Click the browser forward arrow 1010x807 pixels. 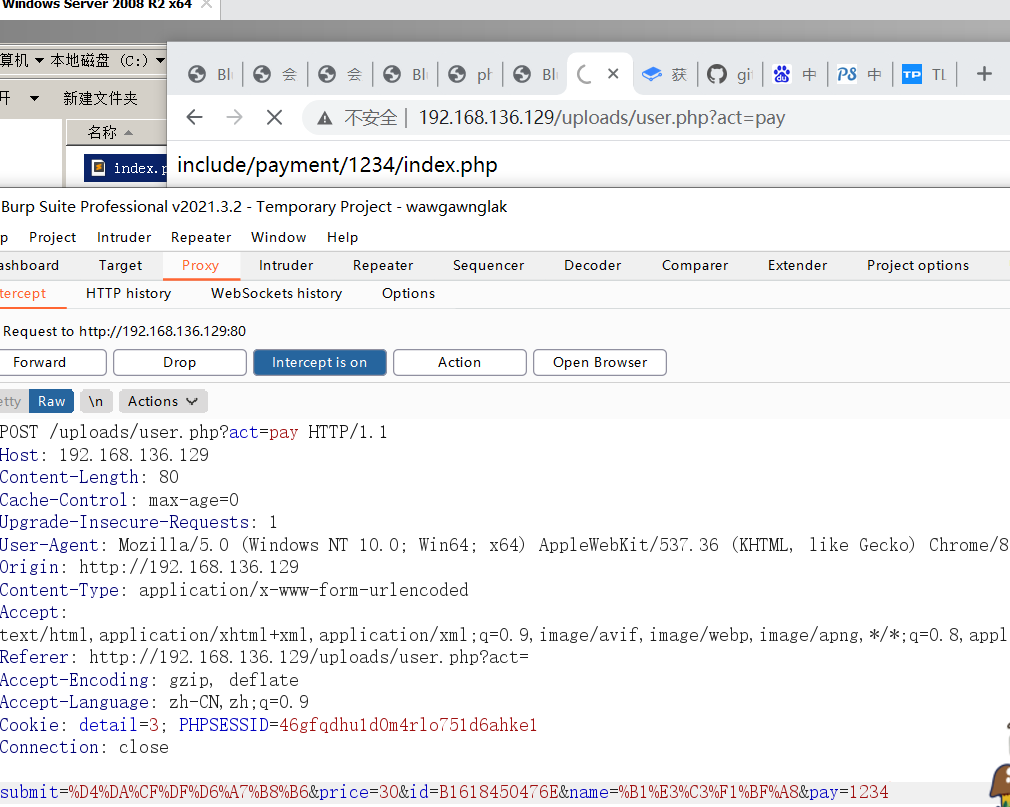tap(234, 117)
